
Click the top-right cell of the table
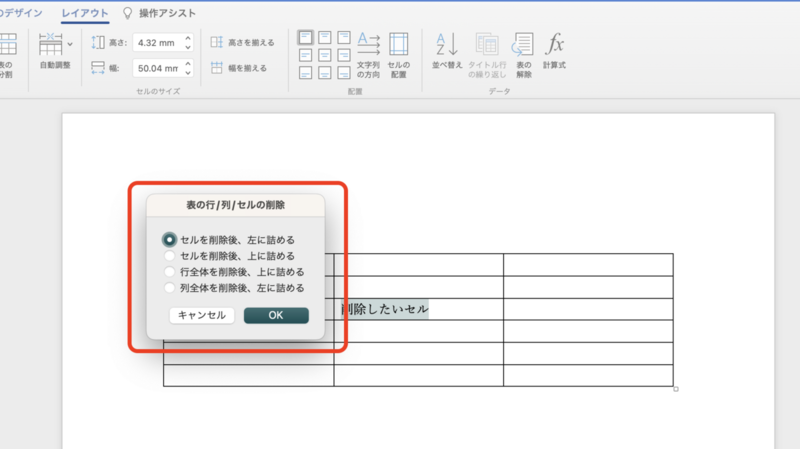point(588,265)
